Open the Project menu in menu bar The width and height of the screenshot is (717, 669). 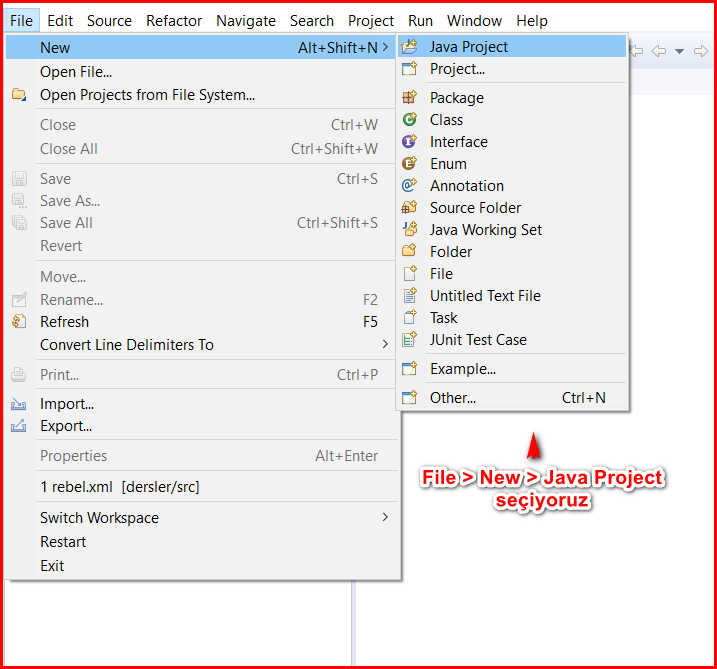(x=371, y=21)
